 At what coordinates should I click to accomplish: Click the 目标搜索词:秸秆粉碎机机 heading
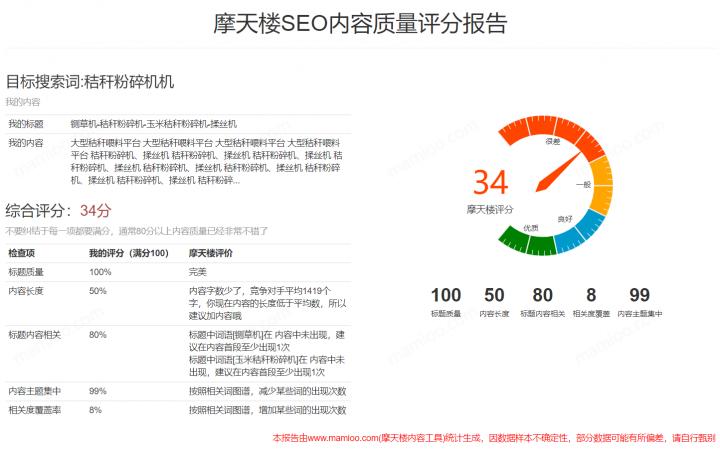click(90, 82)
